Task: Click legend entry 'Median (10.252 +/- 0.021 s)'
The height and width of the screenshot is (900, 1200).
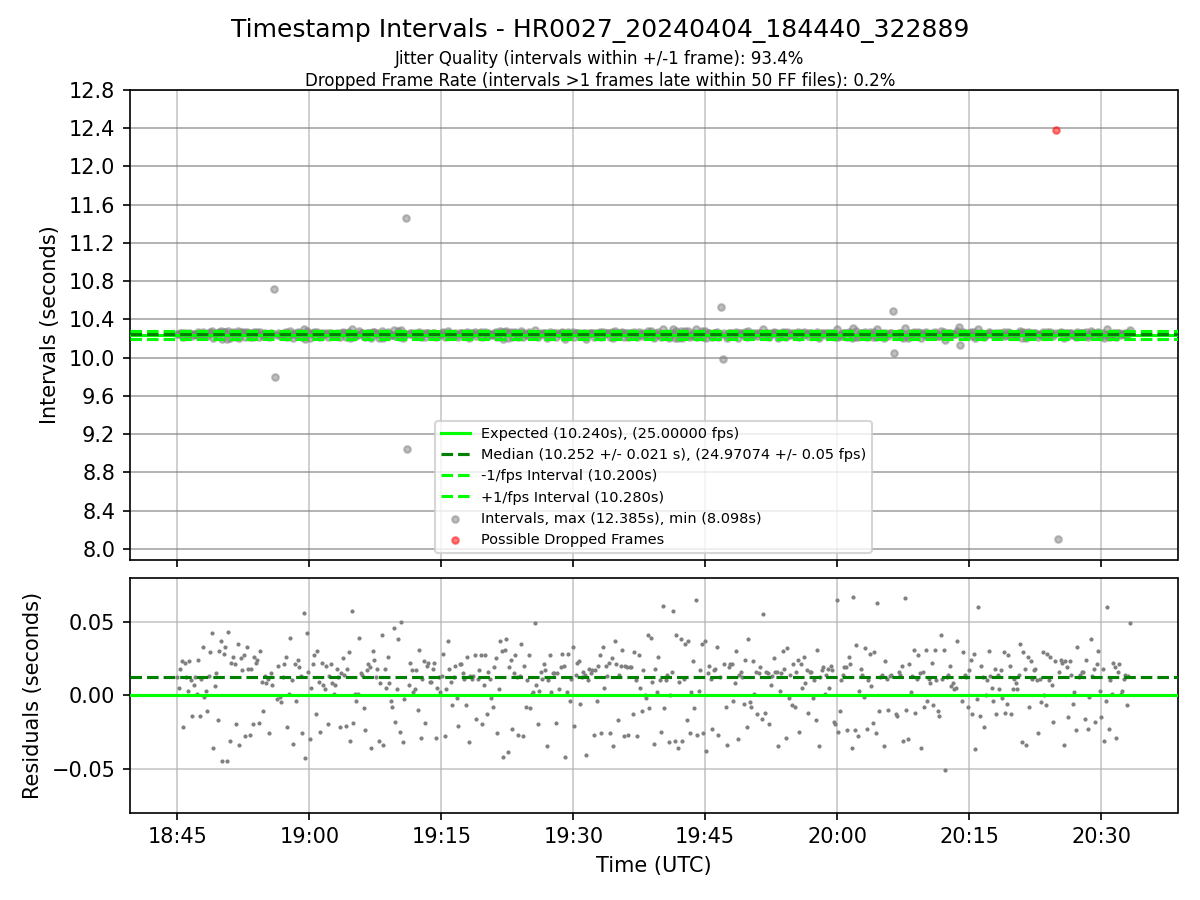Action: [673, 454]
